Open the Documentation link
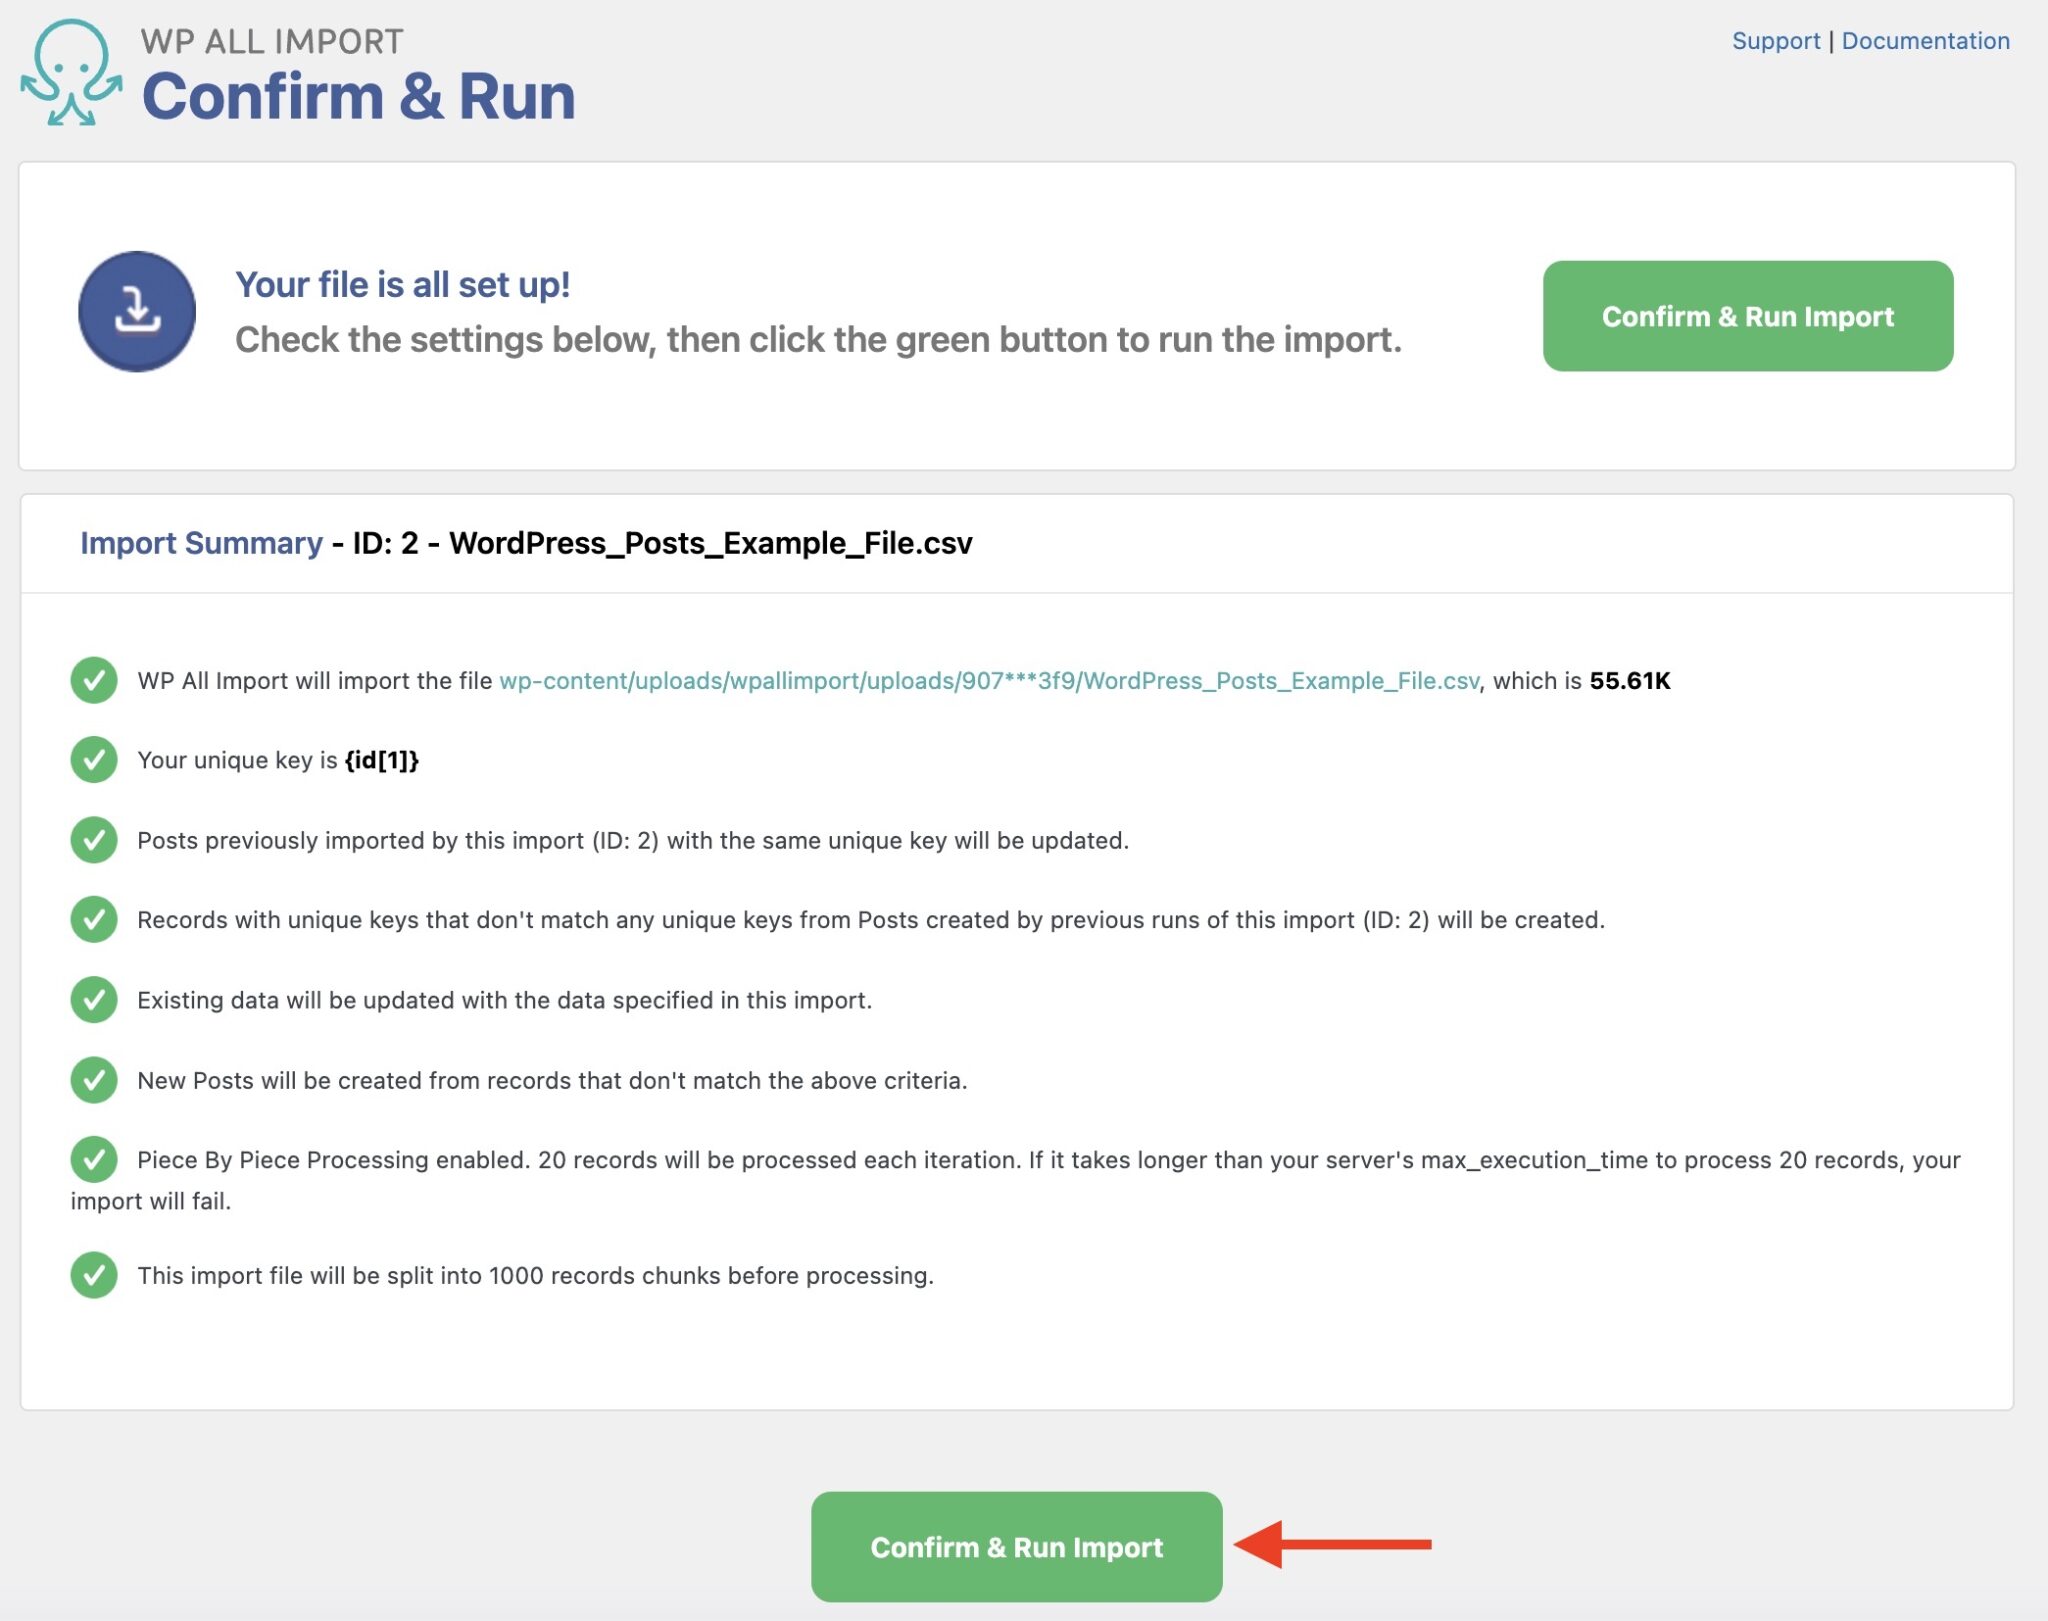This screenshot has width=2048, height=1621. (1926, 41)
